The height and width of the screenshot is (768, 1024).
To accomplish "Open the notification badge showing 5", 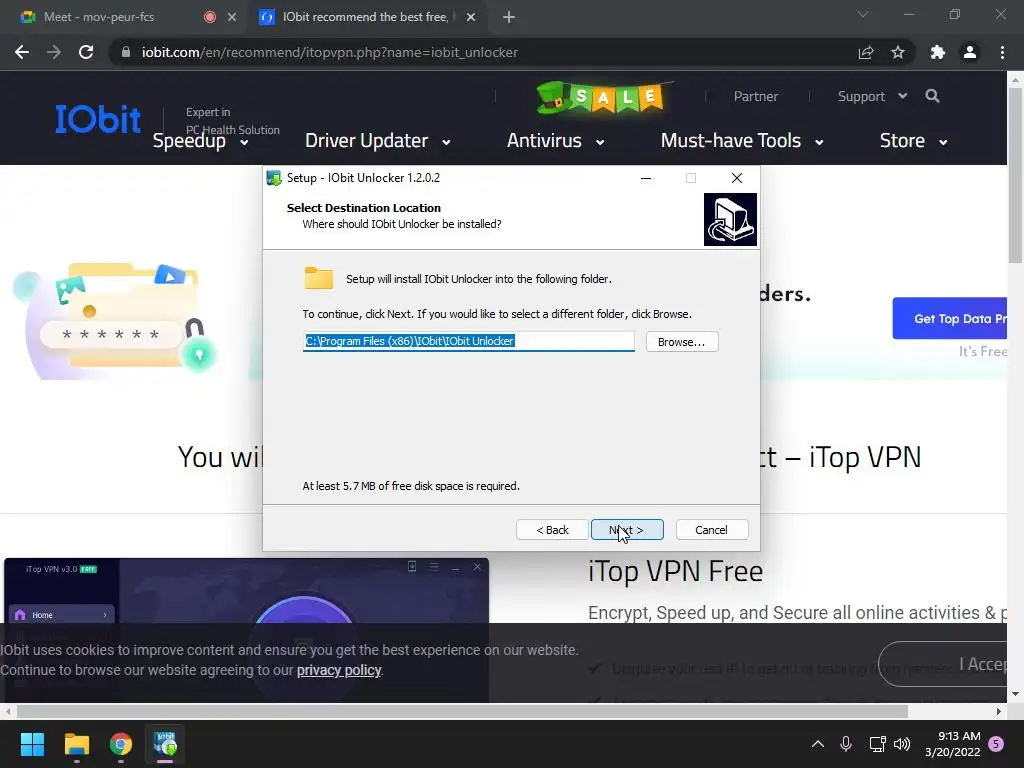I will point(996,744).
